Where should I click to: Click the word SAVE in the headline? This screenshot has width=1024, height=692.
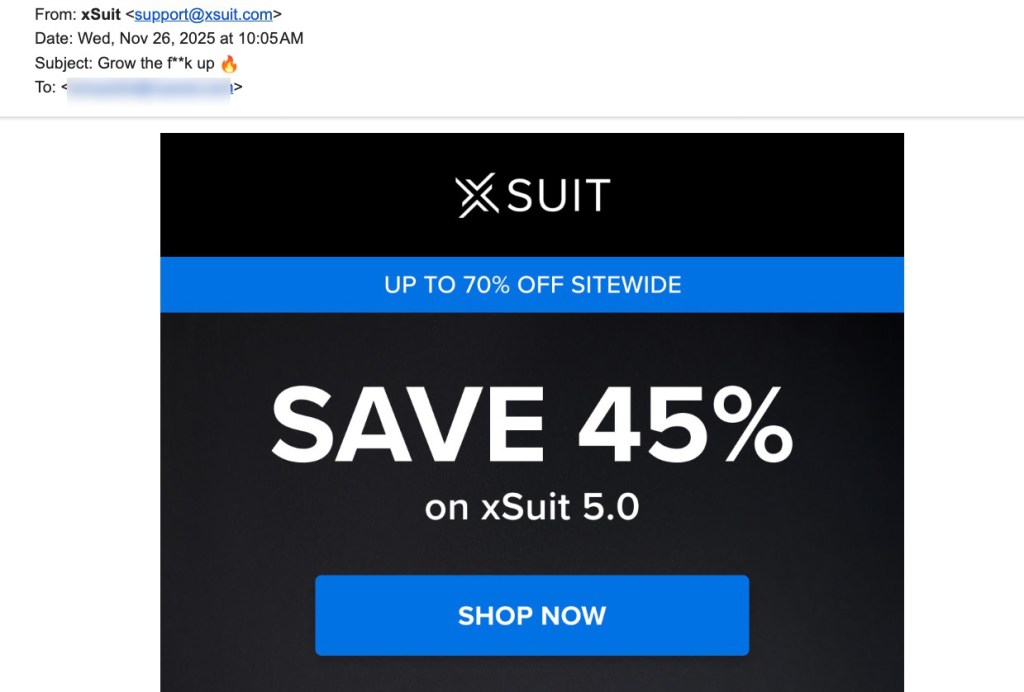(x=408, y=424)
